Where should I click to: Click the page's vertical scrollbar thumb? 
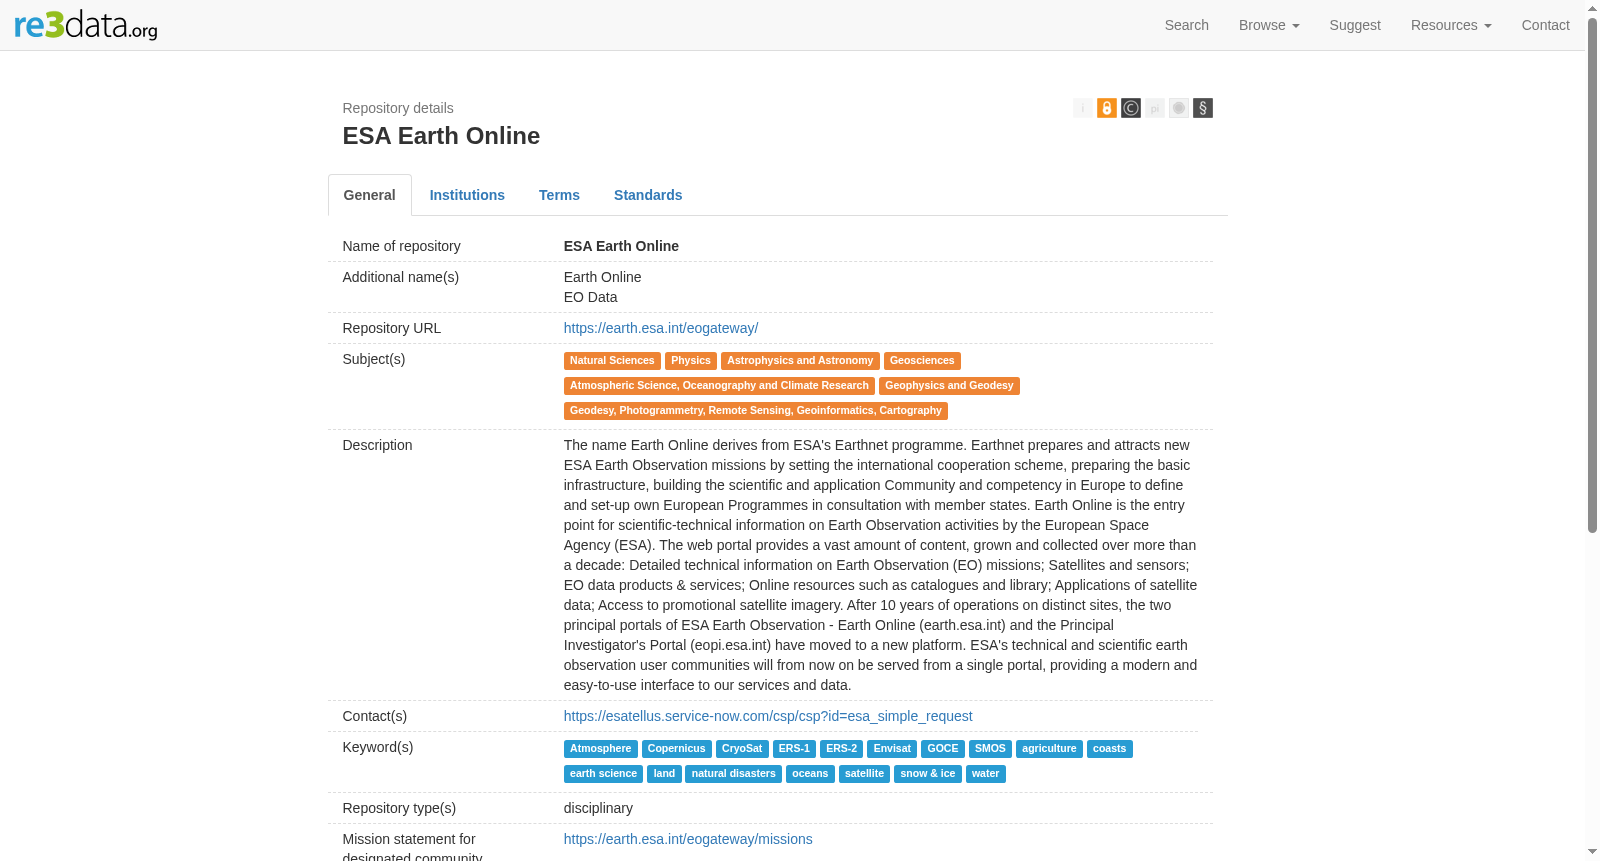pyautogui.click(x=1593, y=275)
